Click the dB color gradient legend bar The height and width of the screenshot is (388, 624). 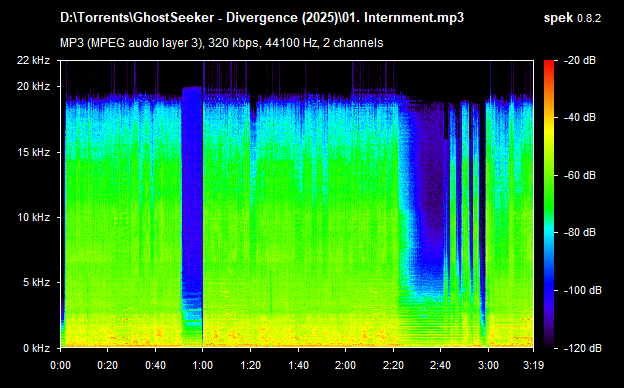549,204
